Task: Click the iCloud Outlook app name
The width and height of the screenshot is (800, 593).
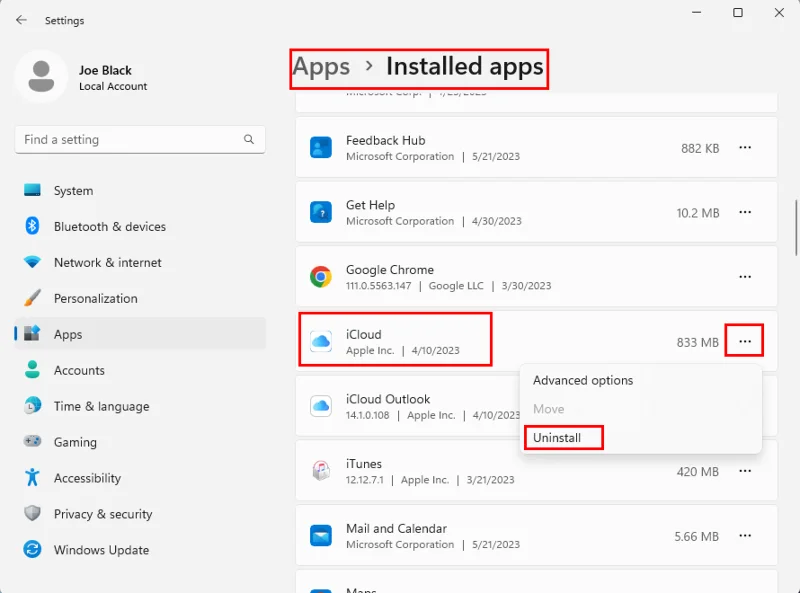Action: (388, 399)
